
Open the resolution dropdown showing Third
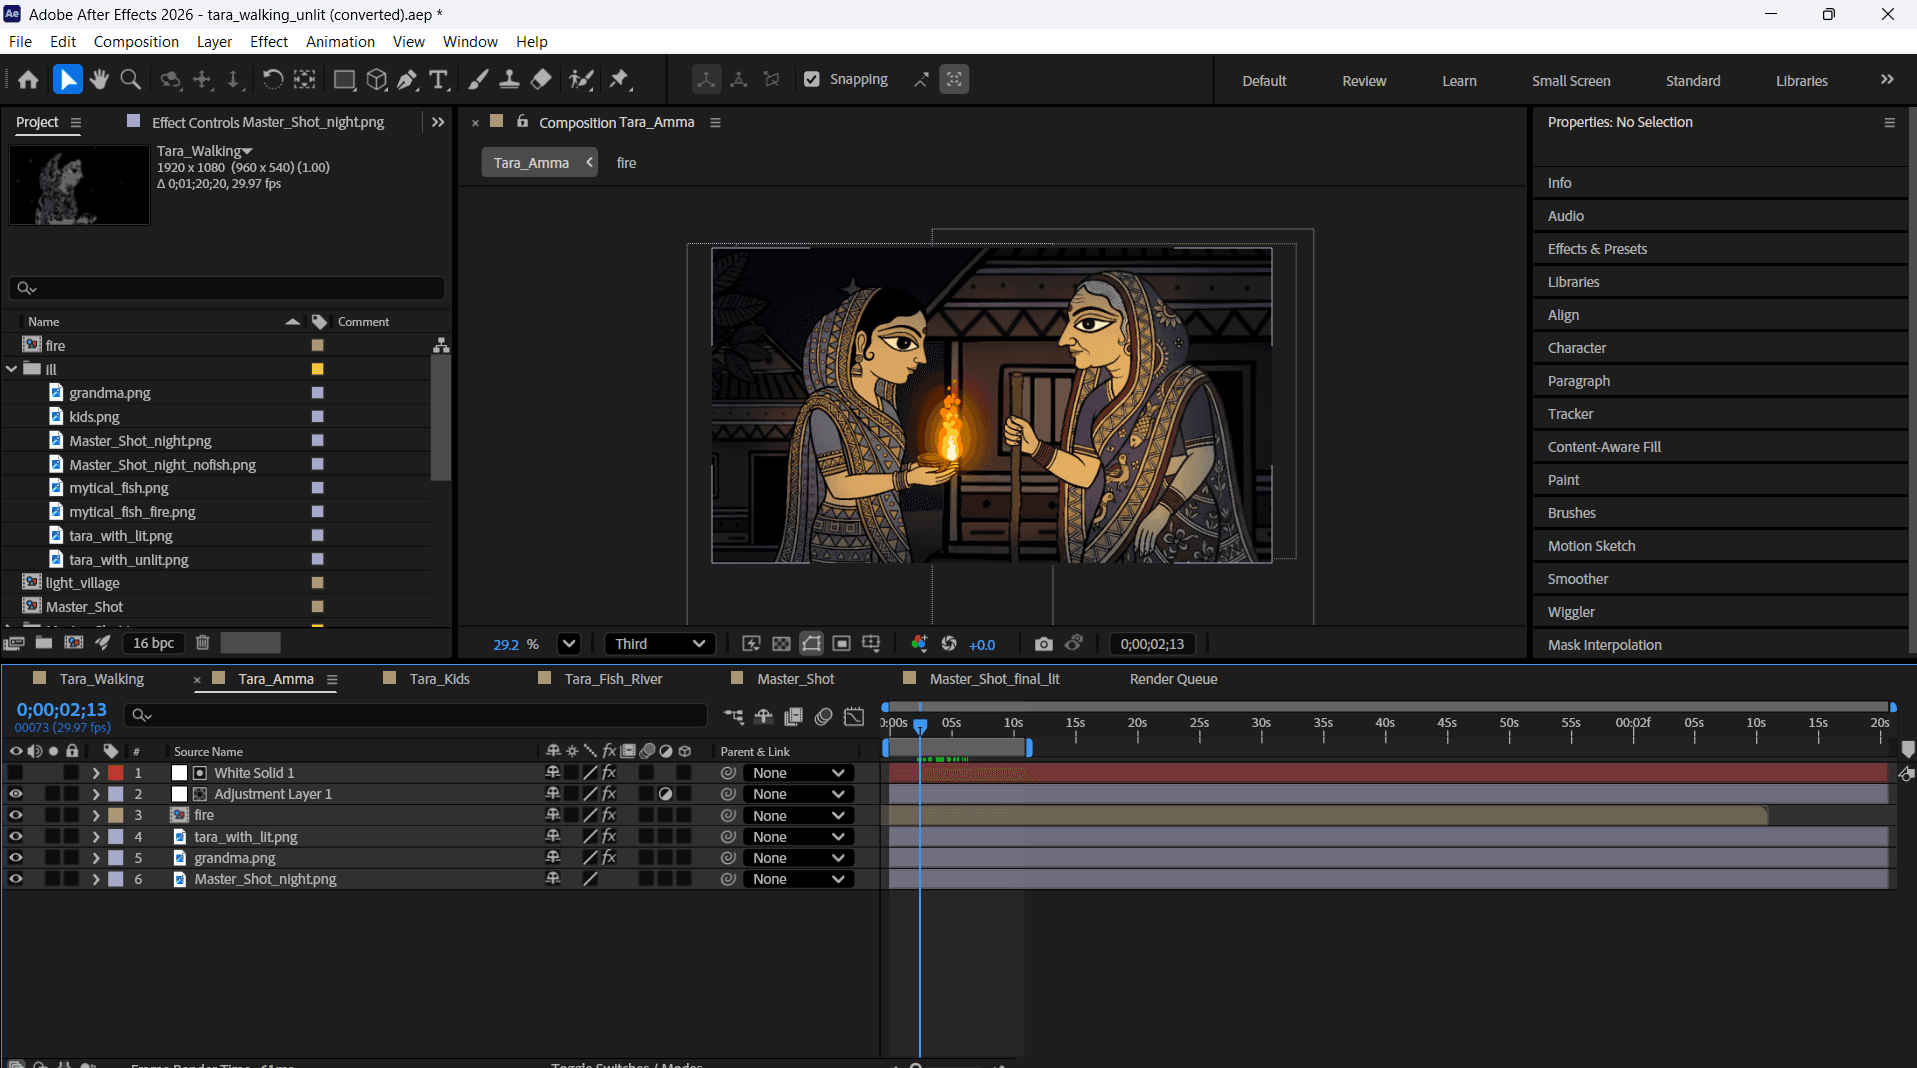click(x=660, y=644)
